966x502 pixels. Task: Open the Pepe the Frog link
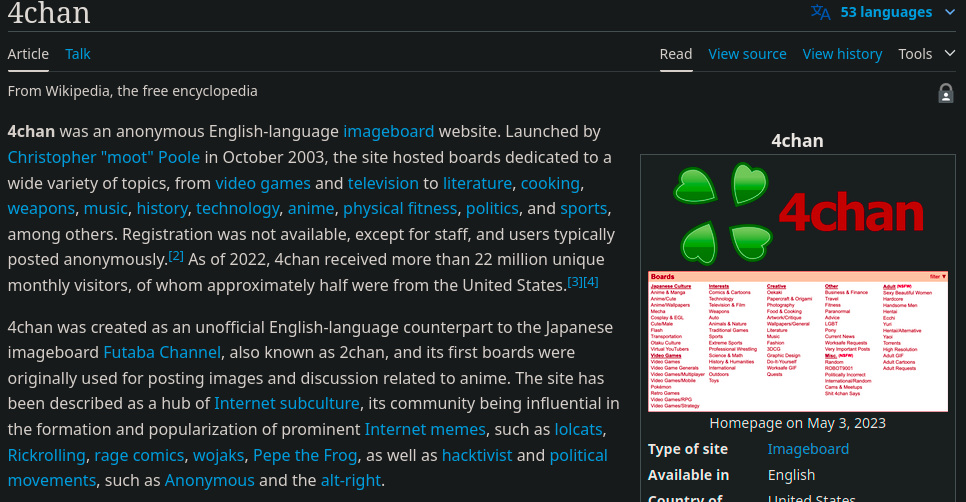click(305, 455)
